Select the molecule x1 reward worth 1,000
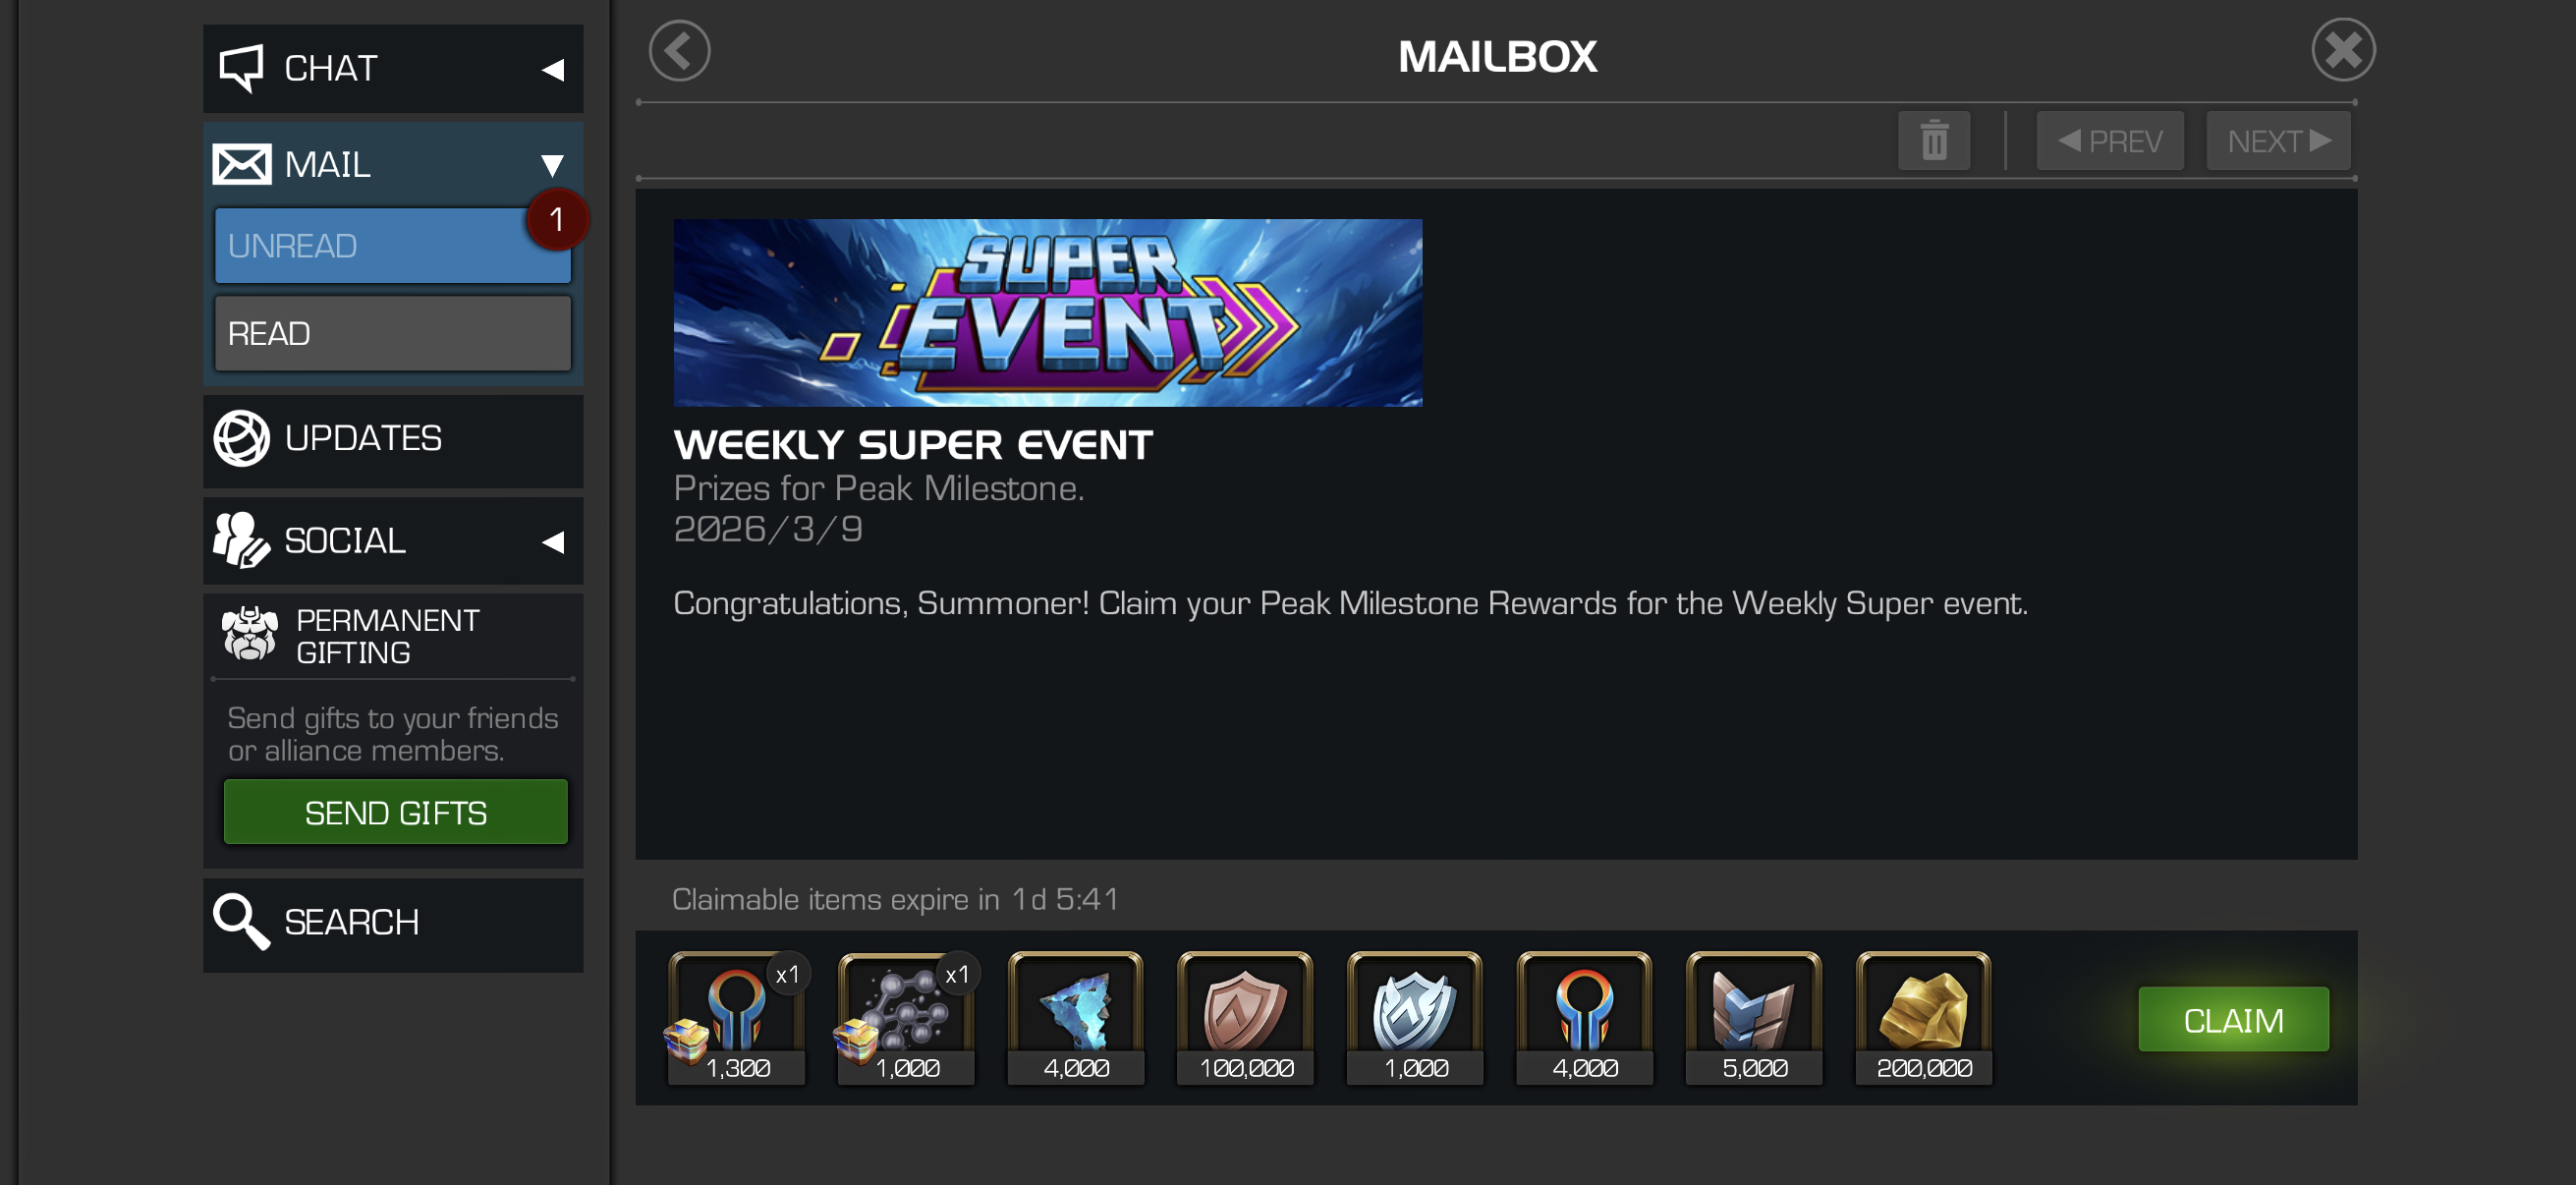 coord(906,1018)
